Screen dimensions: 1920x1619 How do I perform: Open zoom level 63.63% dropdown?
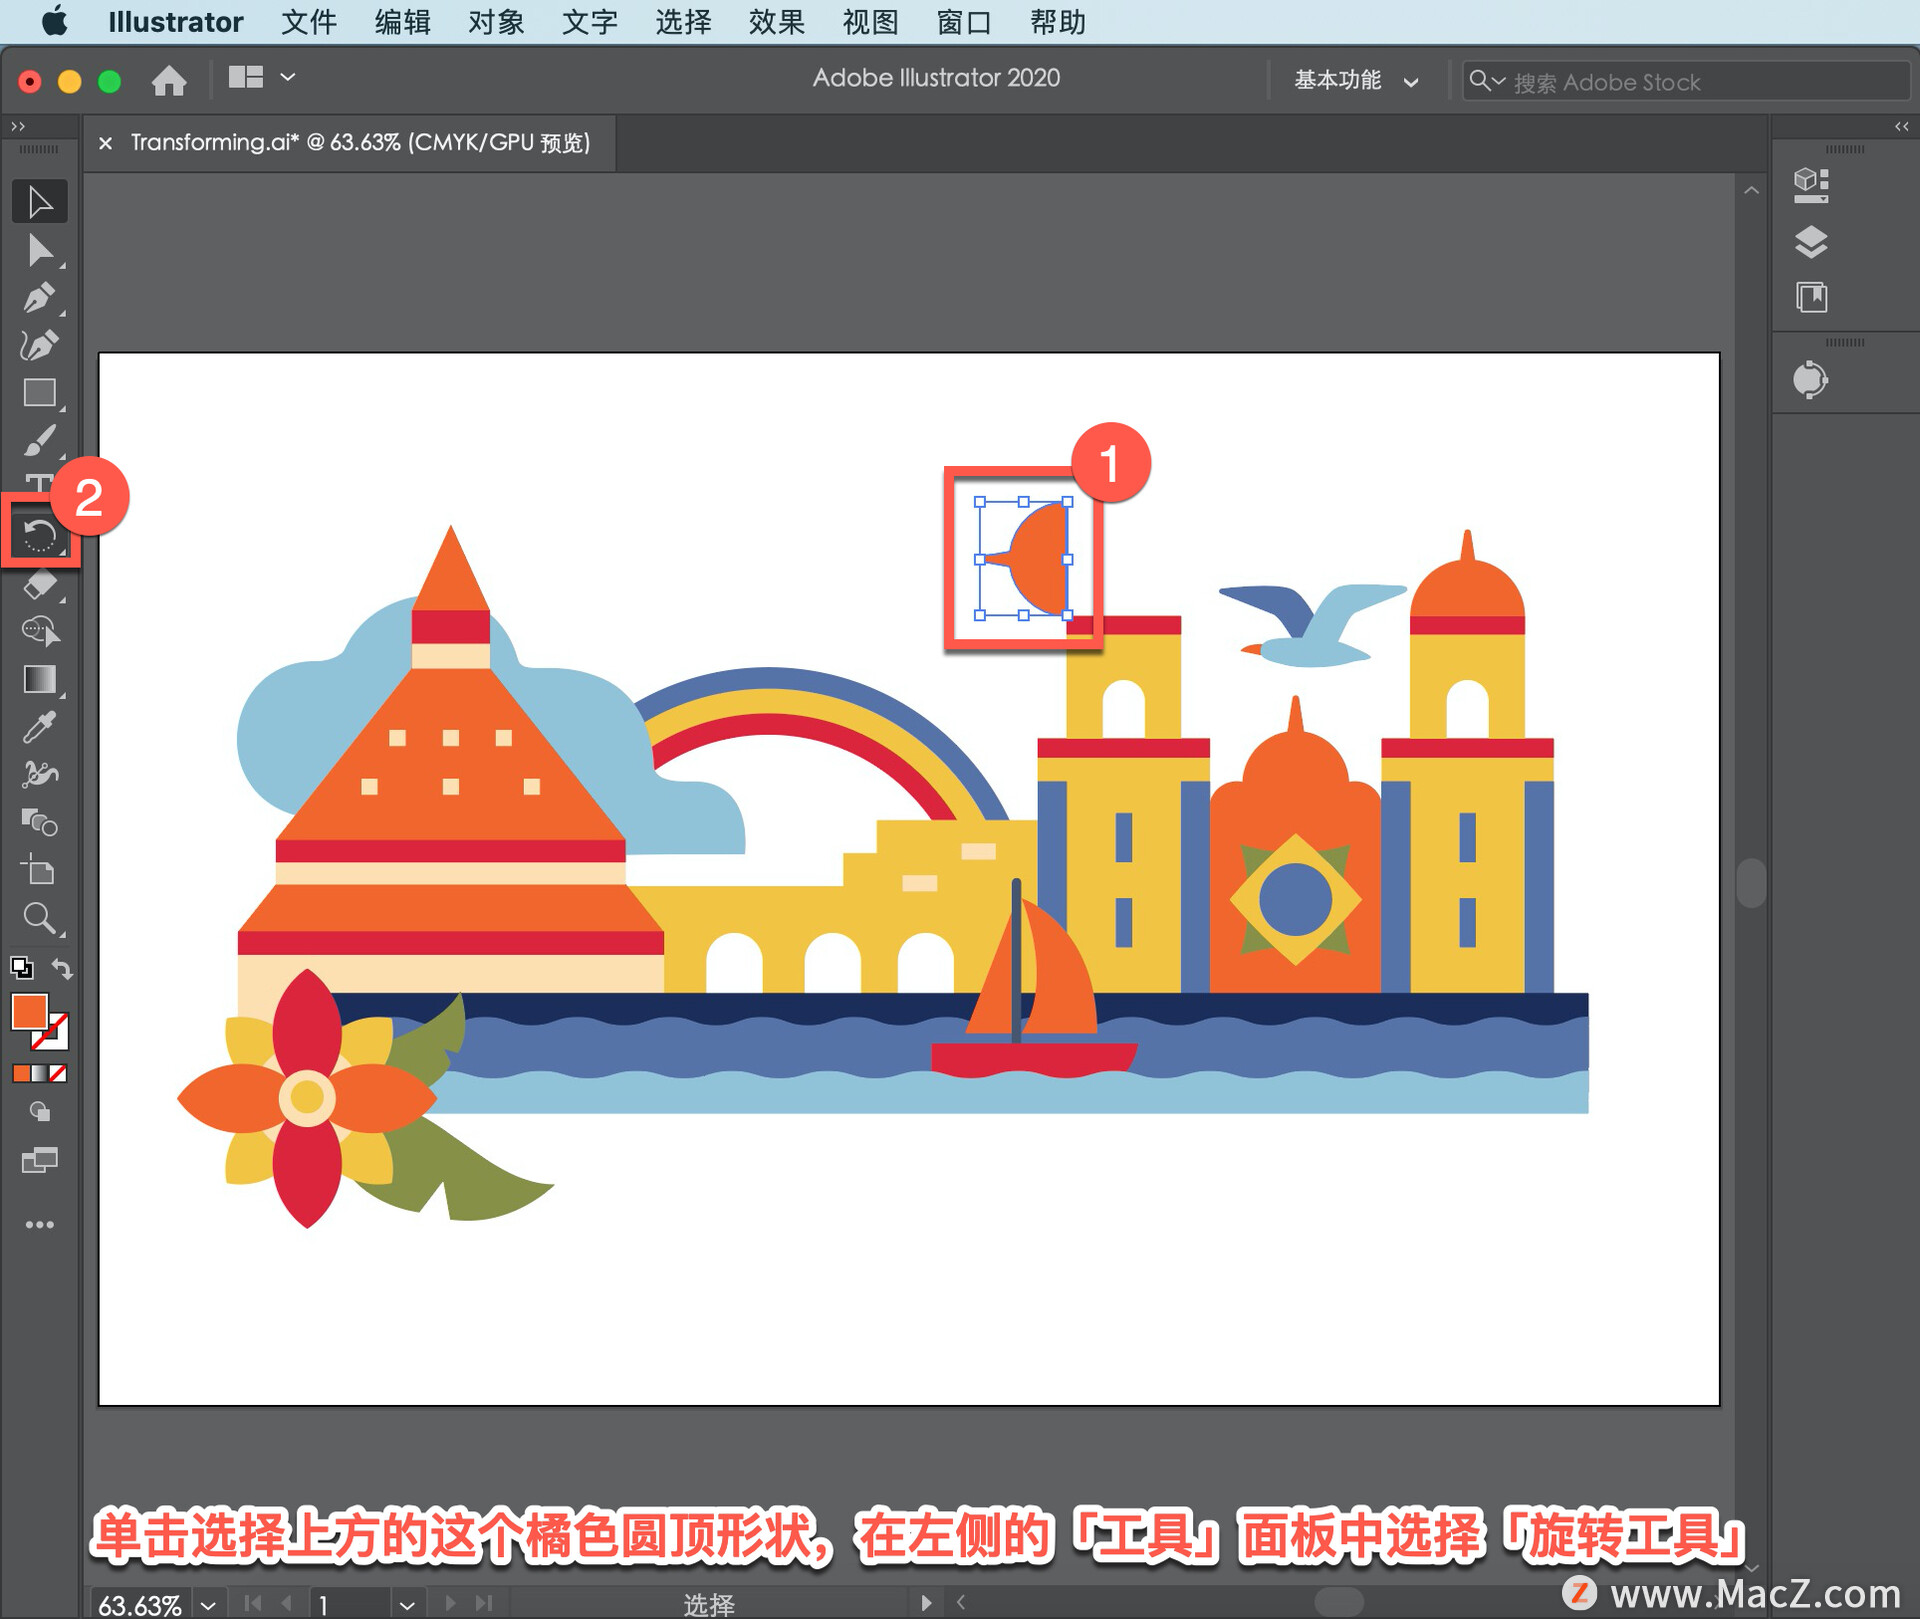pyautogui.click(x=208, y=1605)
